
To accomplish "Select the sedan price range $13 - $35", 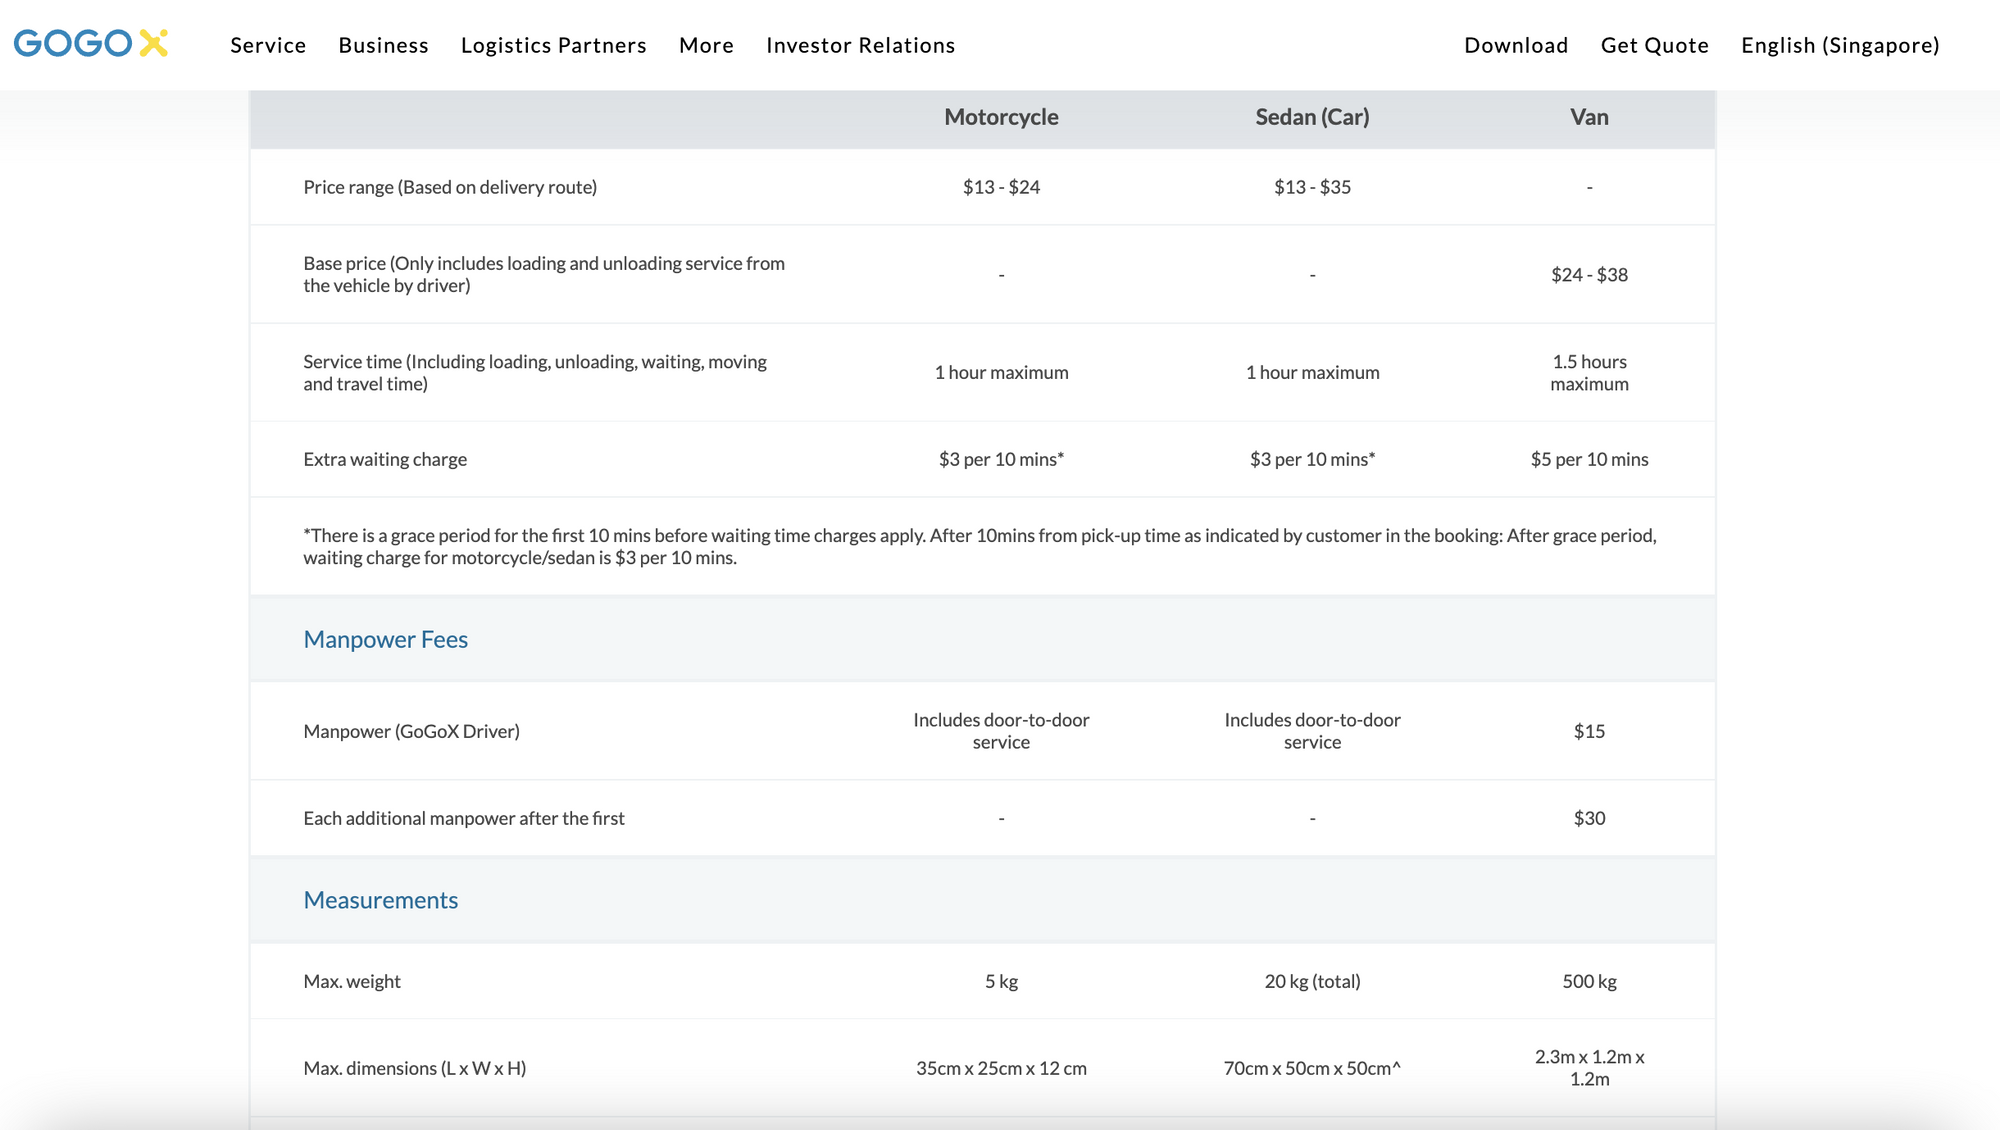I will 1312,187.
